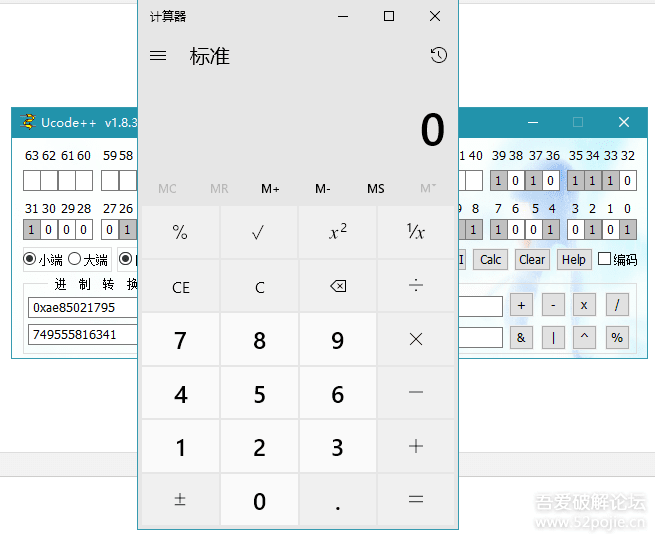Click the x multiply button in Ucode++

pyautogui.click(x=584, y=305)
